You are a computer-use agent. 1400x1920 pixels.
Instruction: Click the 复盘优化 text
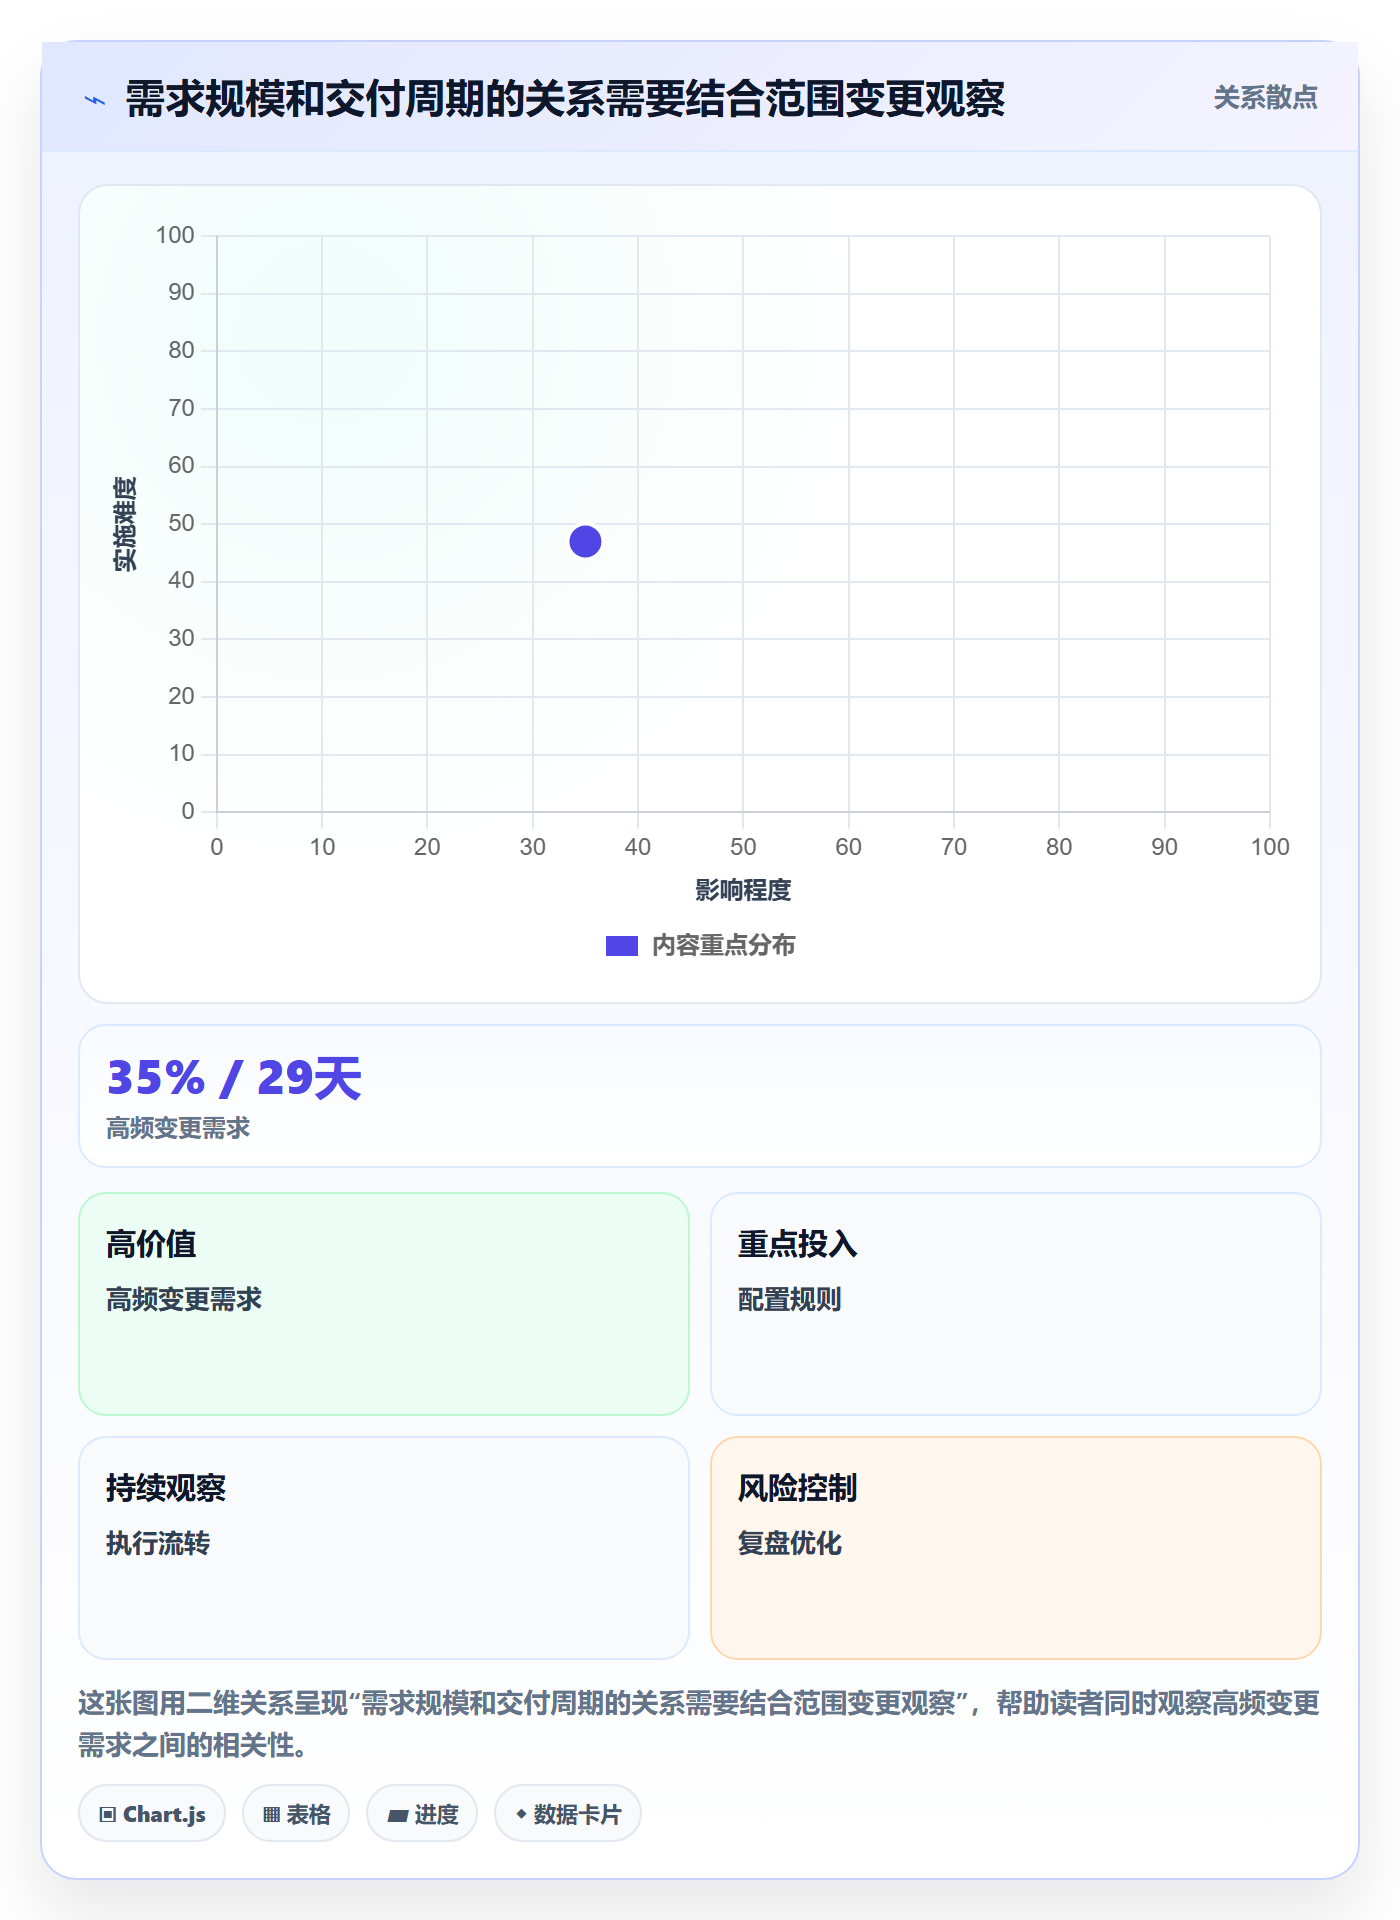pos(789,1543)
